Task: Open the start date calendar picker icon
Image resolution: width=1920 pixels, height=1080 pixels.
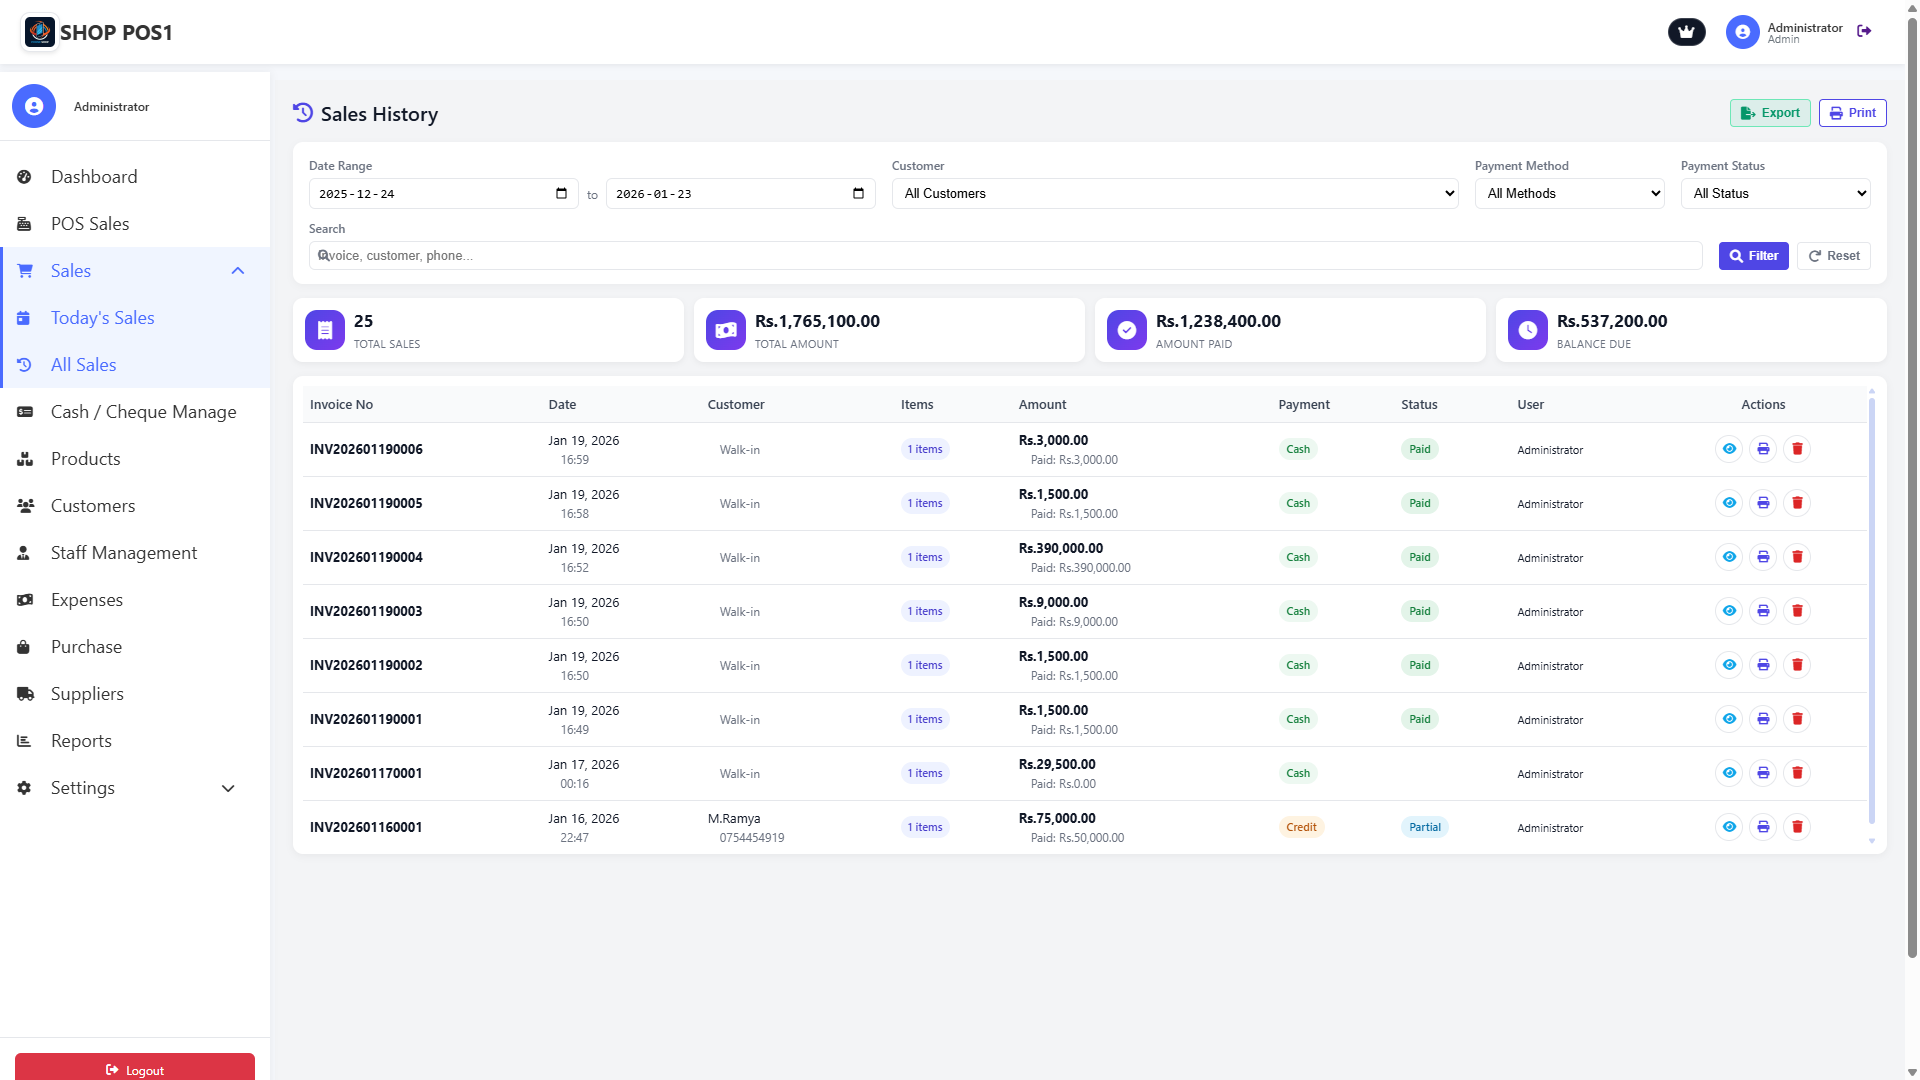Action: [x=561, y=194]
